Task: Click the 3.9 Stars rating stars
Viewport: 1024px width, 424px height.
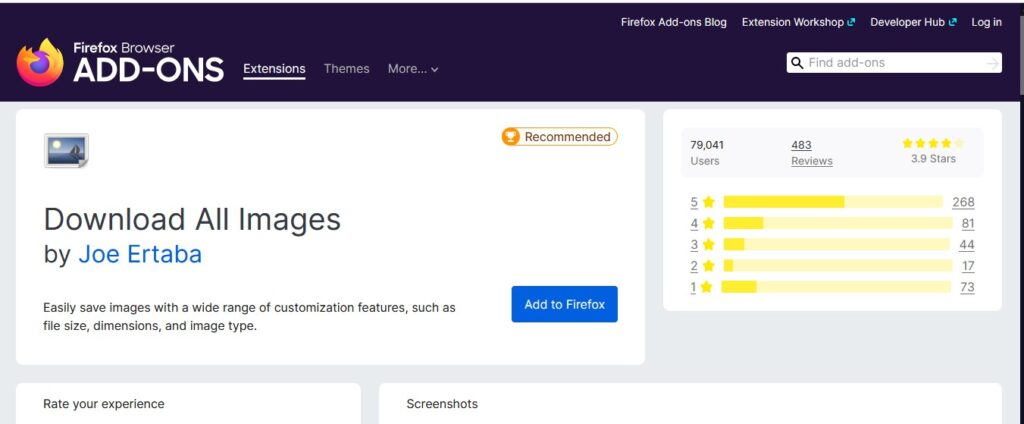Action: tap(933, 143)
